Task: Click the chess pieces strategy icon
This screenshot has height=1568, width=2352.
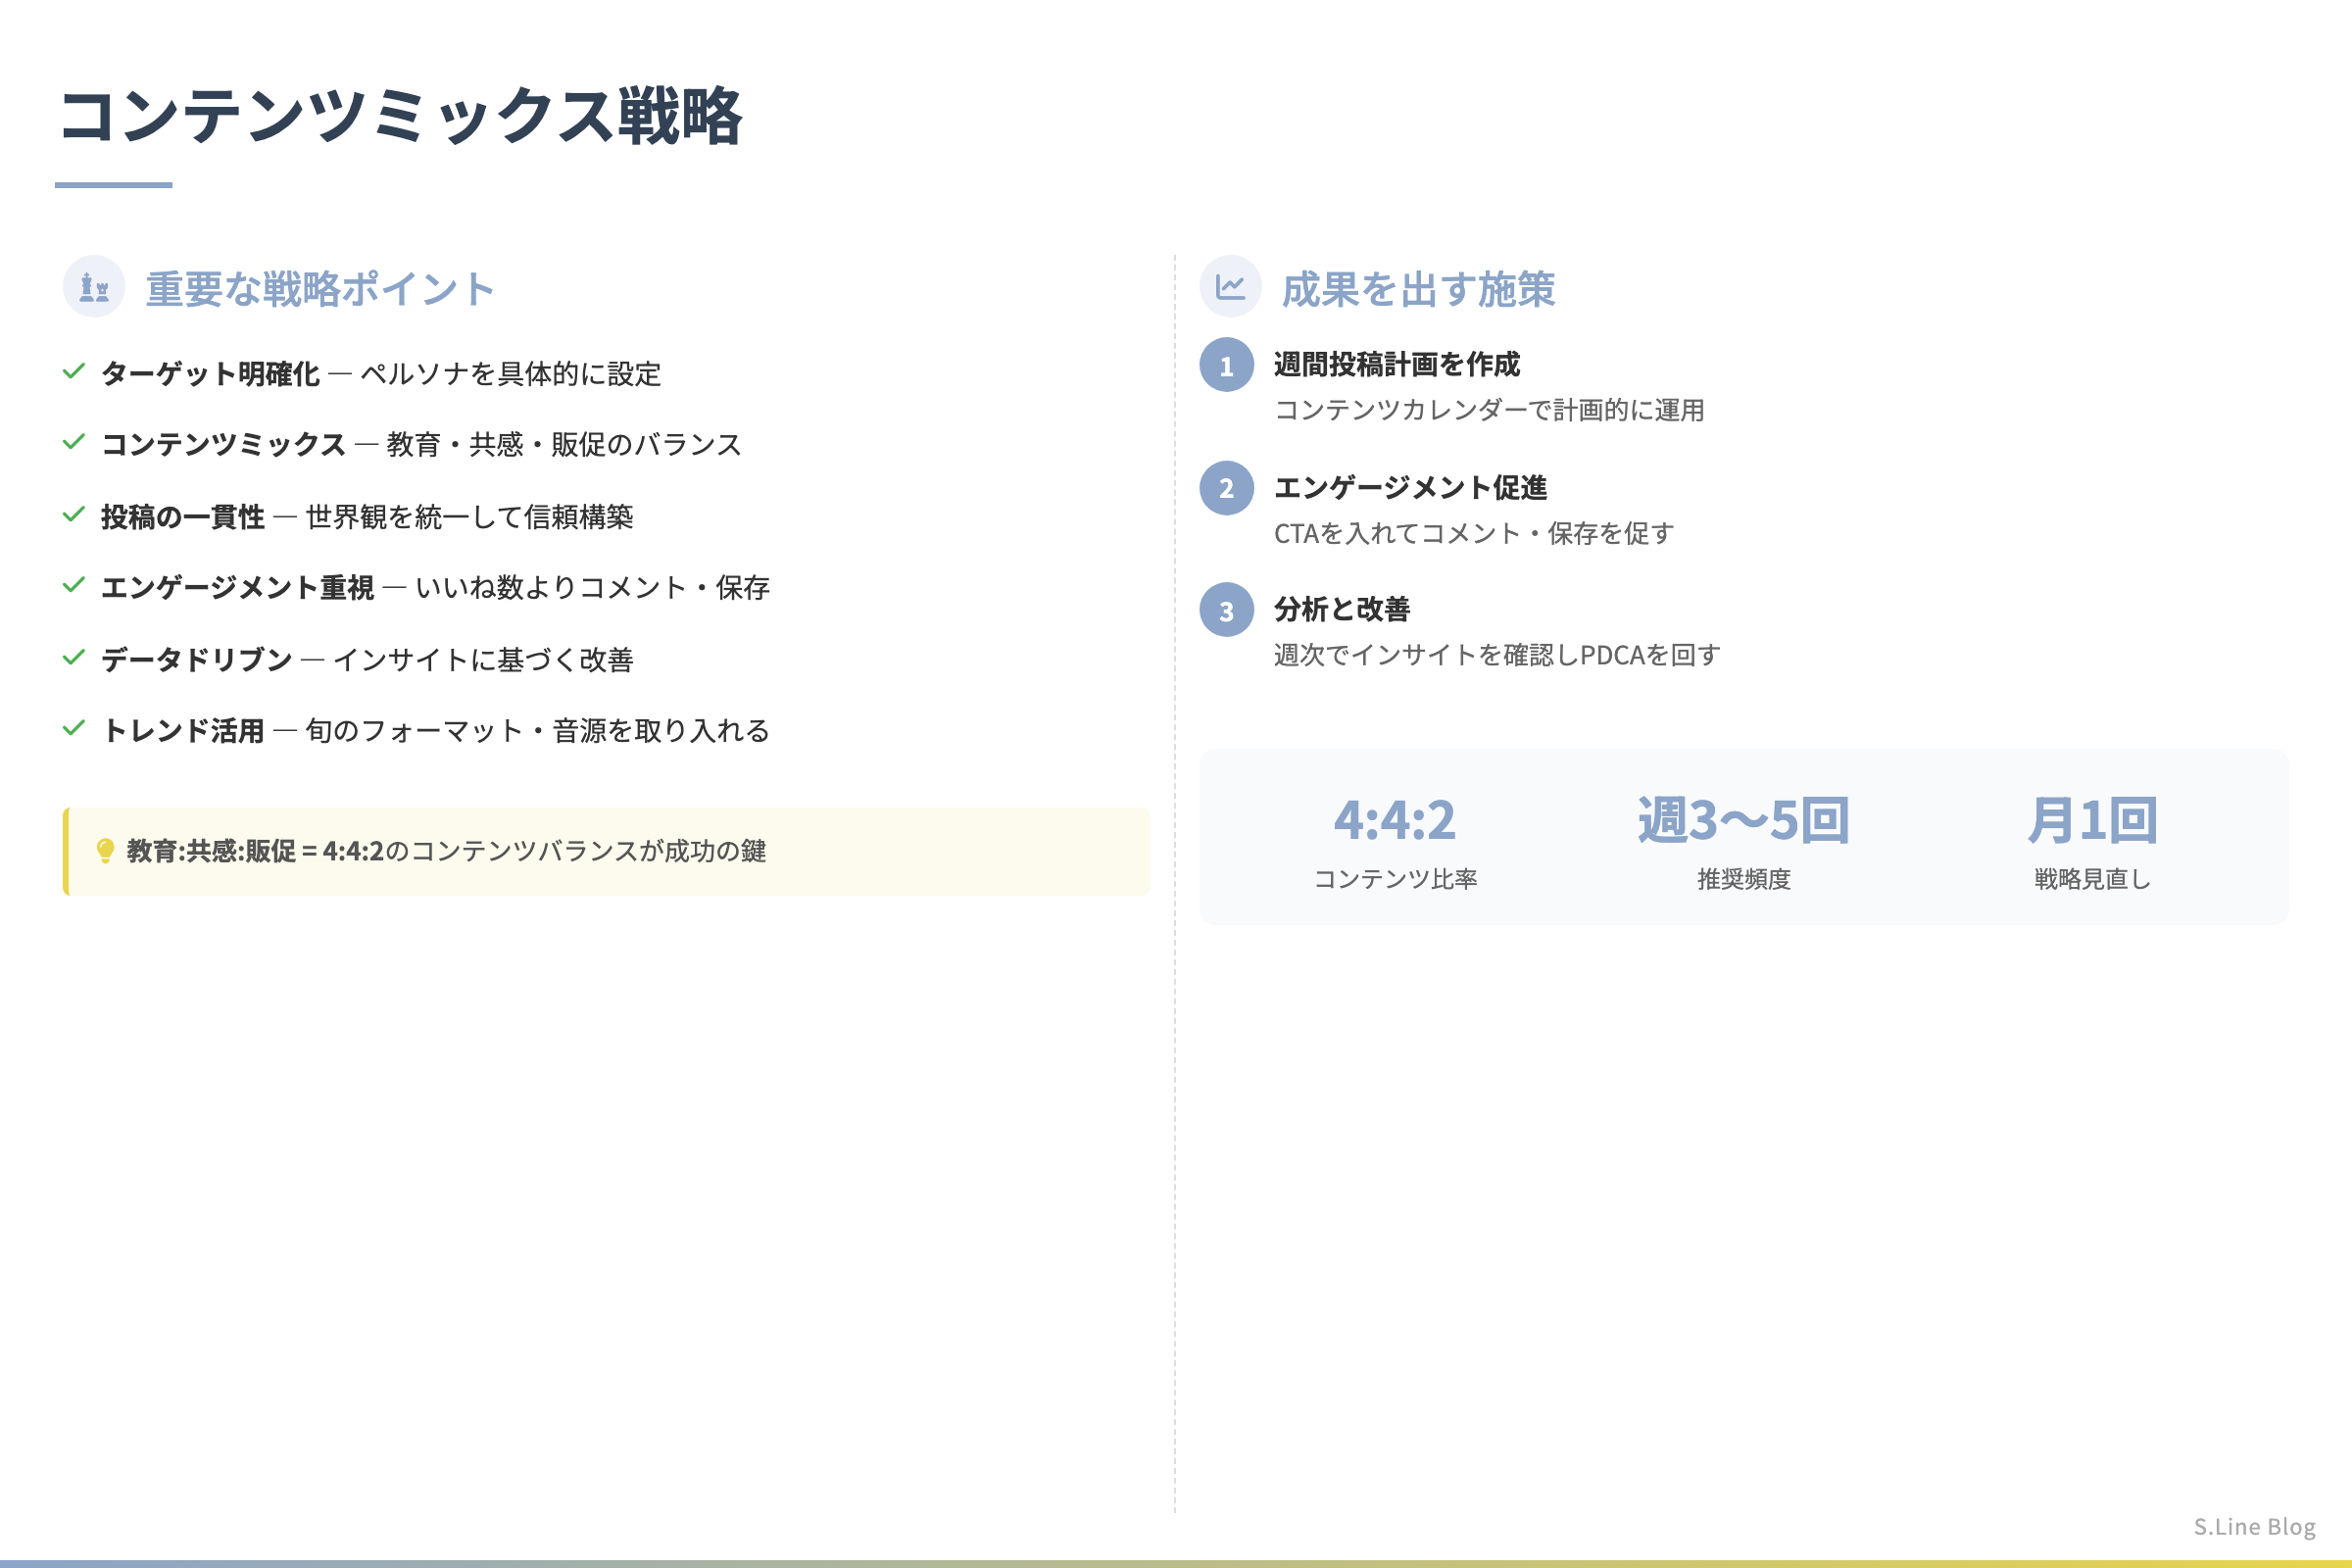Action: point(94,287)
